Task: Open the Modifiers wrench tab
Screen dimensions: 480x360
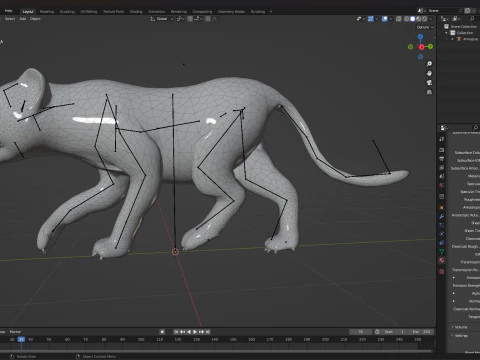Action: tap(442, 216)
